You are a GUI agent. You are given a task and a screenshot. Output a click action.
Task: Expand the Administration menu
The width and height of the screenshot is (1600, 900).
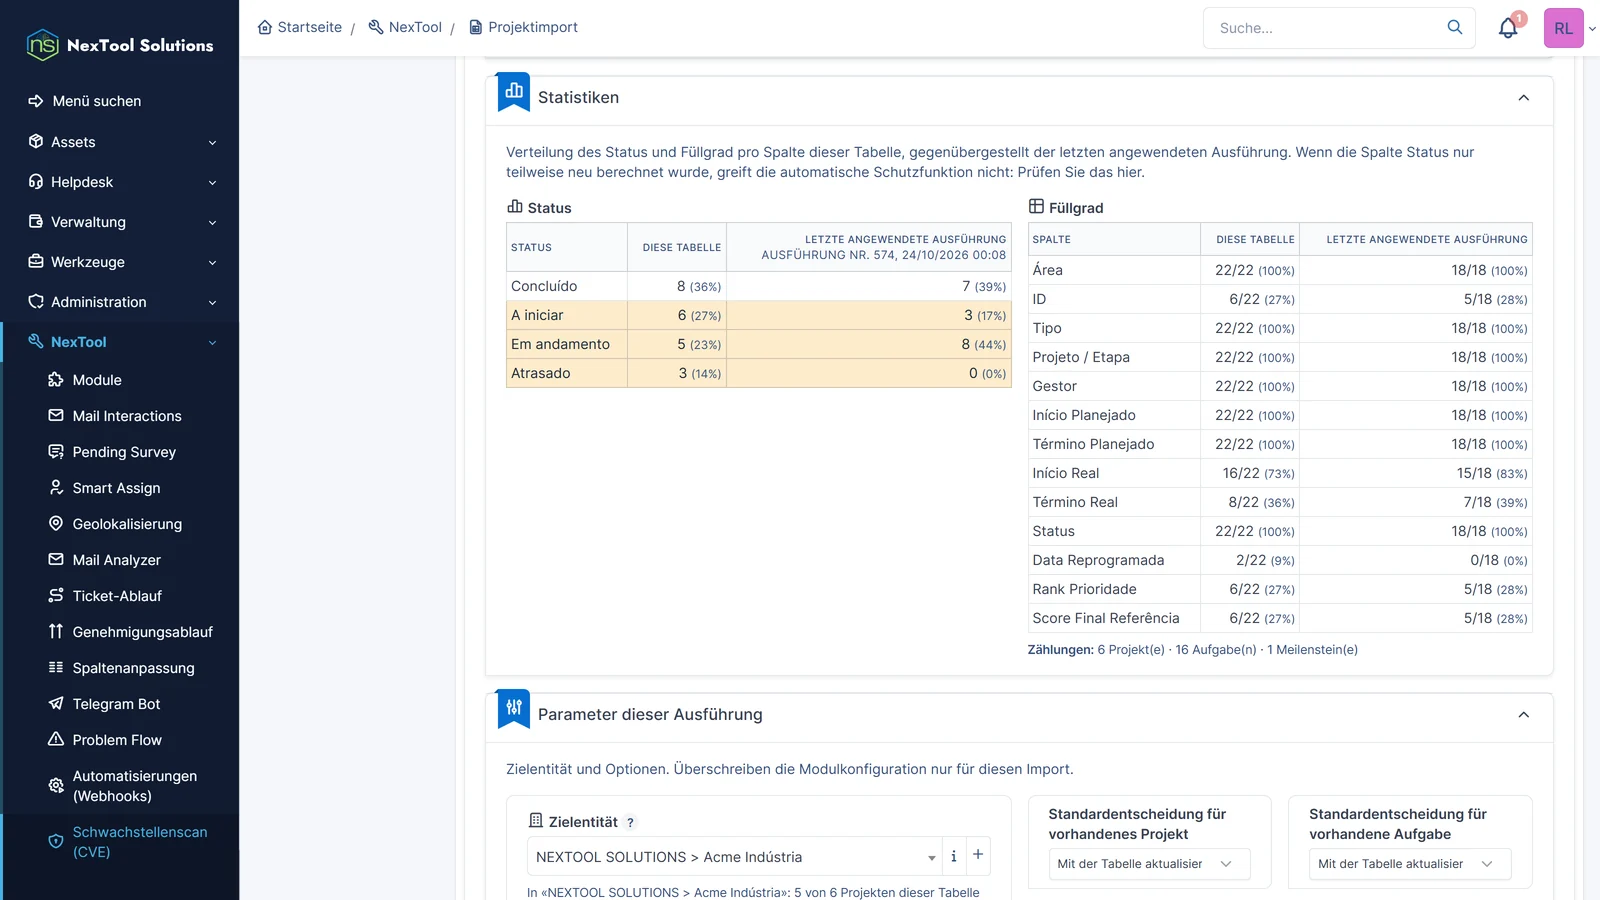pos(120,302)
